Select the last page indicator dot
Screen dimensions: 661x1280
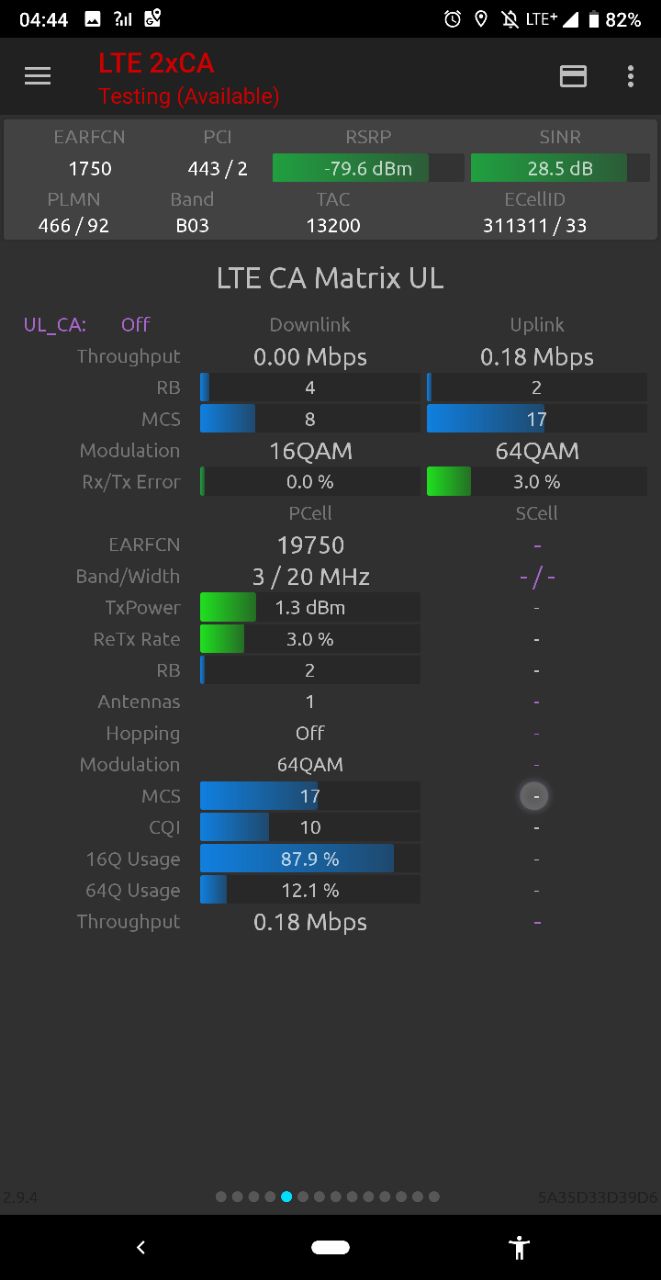tap(433, 1196)
